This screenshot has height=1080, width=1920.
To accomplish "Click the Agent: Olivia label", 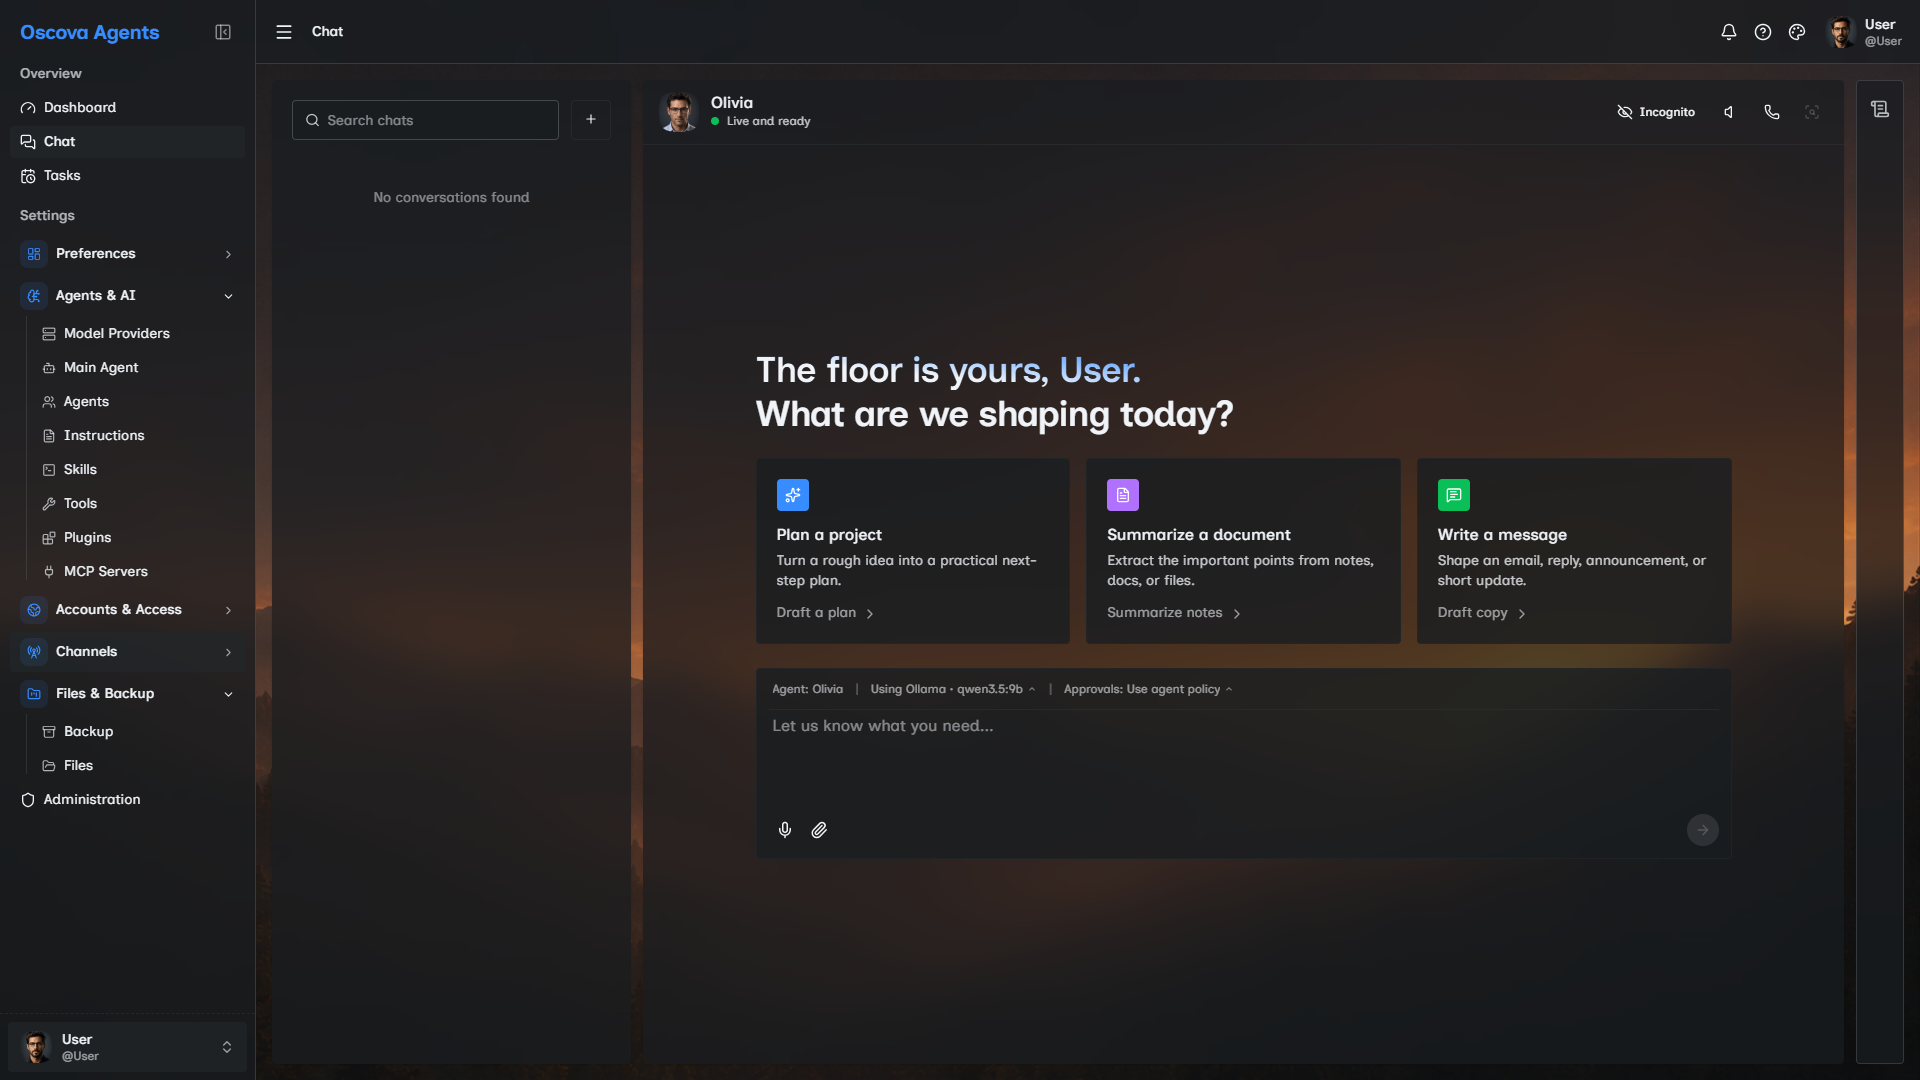I will [807, 689].
